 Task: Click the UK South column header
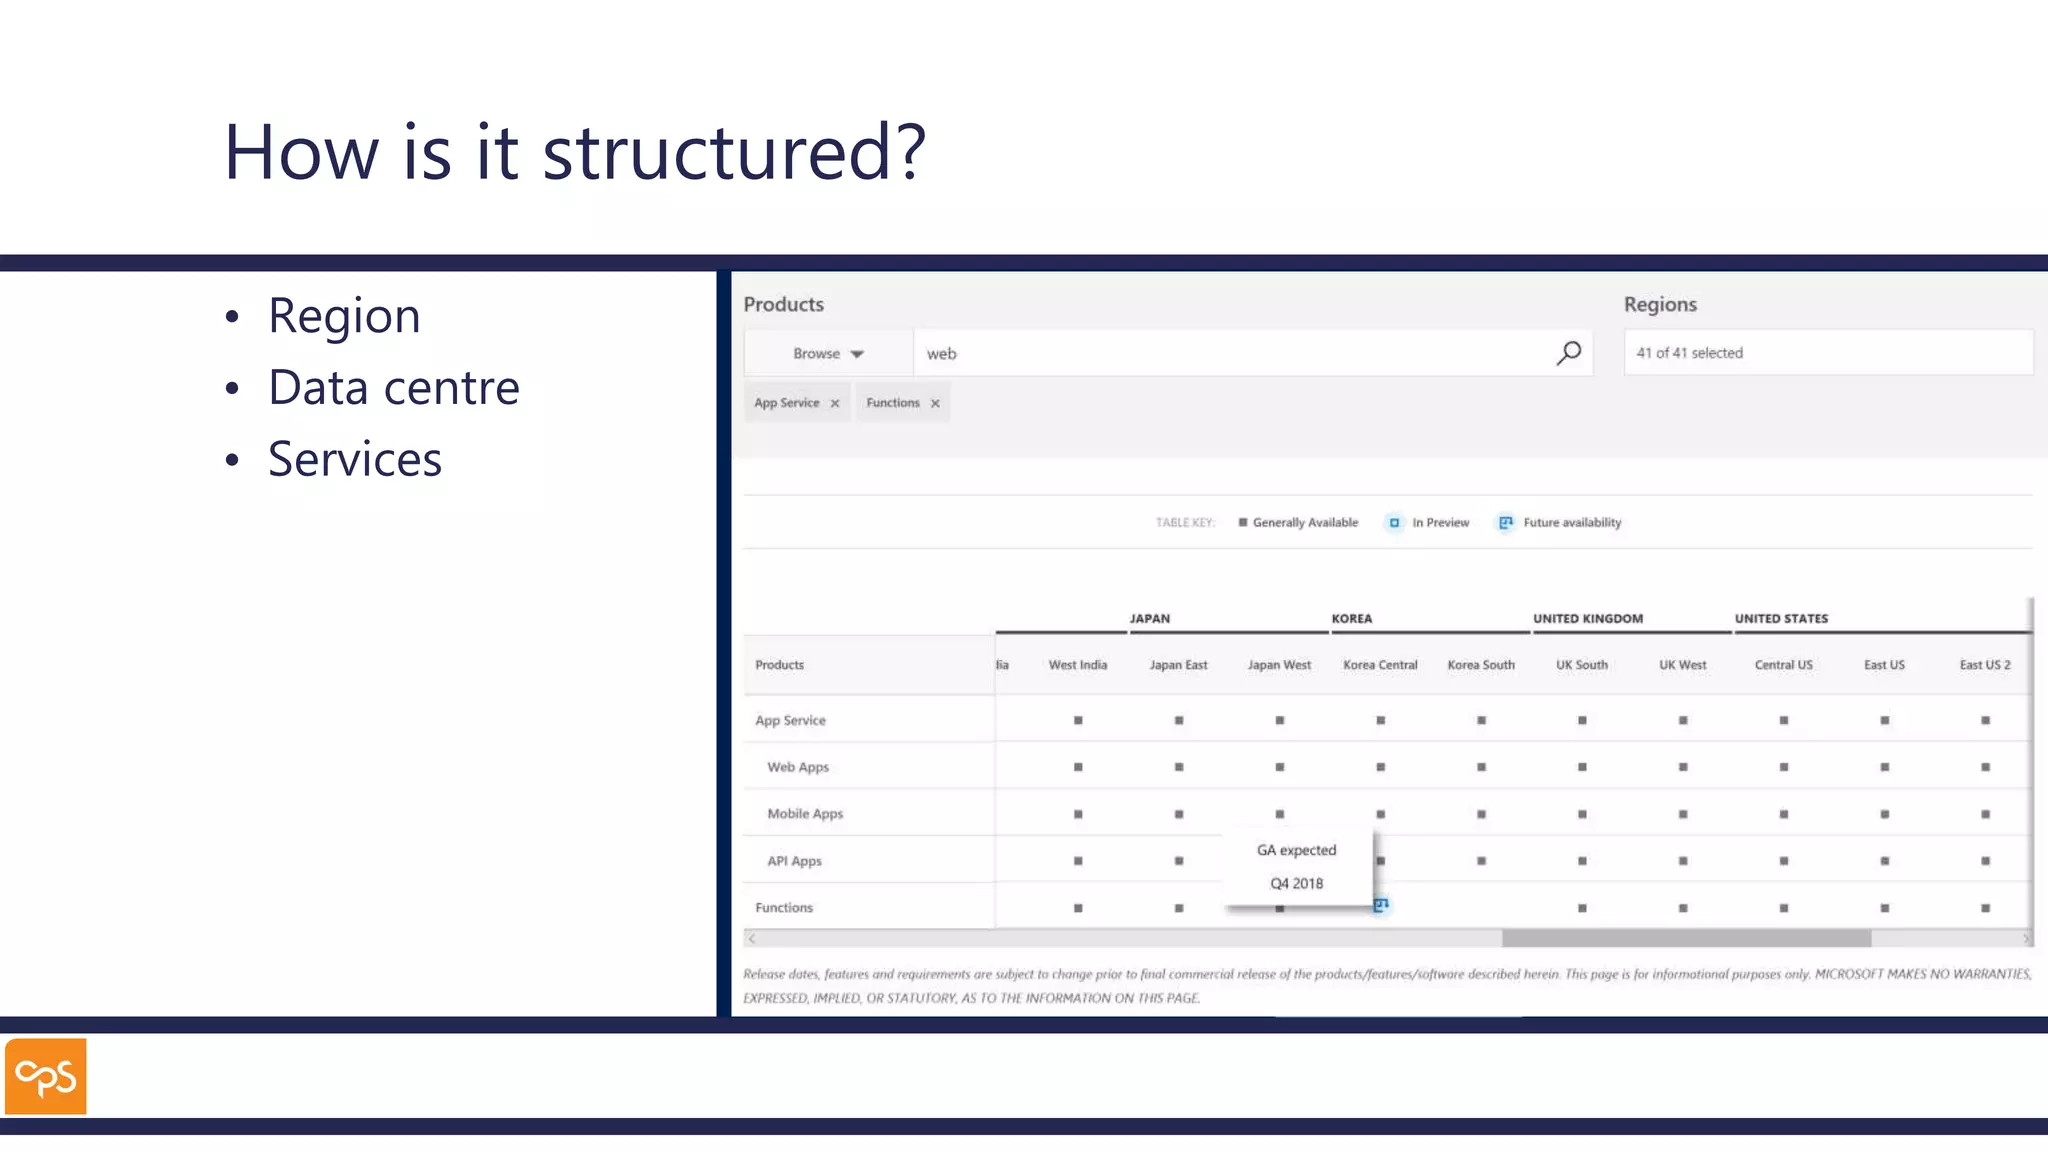[x=1582, y=665]
